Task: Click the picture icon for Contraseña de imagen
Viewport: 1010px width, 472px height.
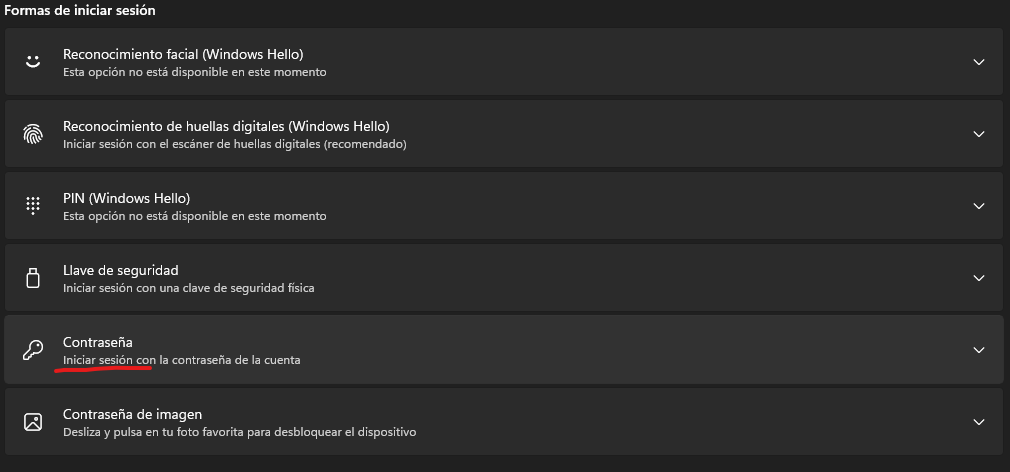Action: (x=33, y=422)
